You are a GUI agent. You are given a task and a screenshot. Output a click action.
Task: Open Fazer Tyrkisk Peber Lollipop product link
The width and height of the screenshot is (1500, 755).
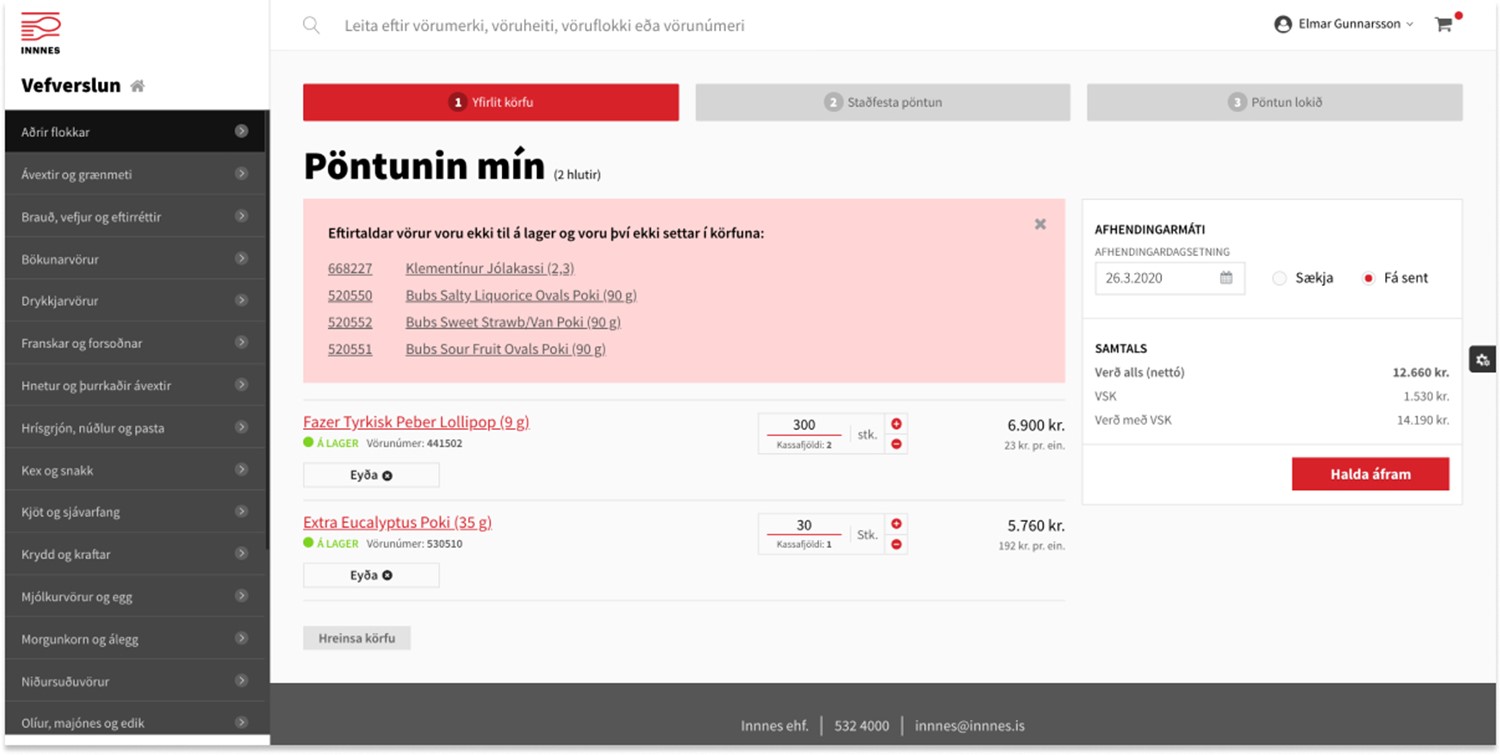(x=416, y=422)
